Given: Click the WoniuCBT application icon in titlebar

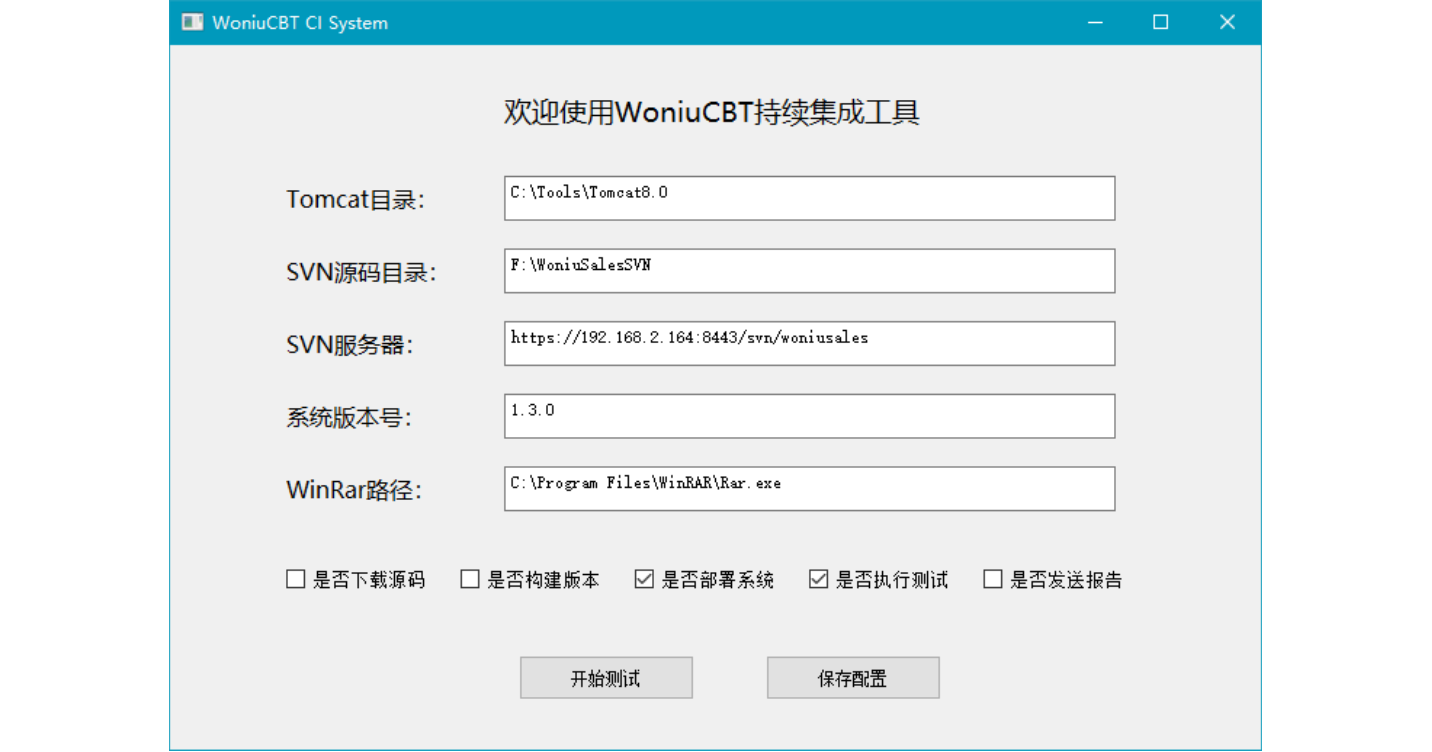Looking at the screenshot, I should pyautogui.click(x=191, y=21).
